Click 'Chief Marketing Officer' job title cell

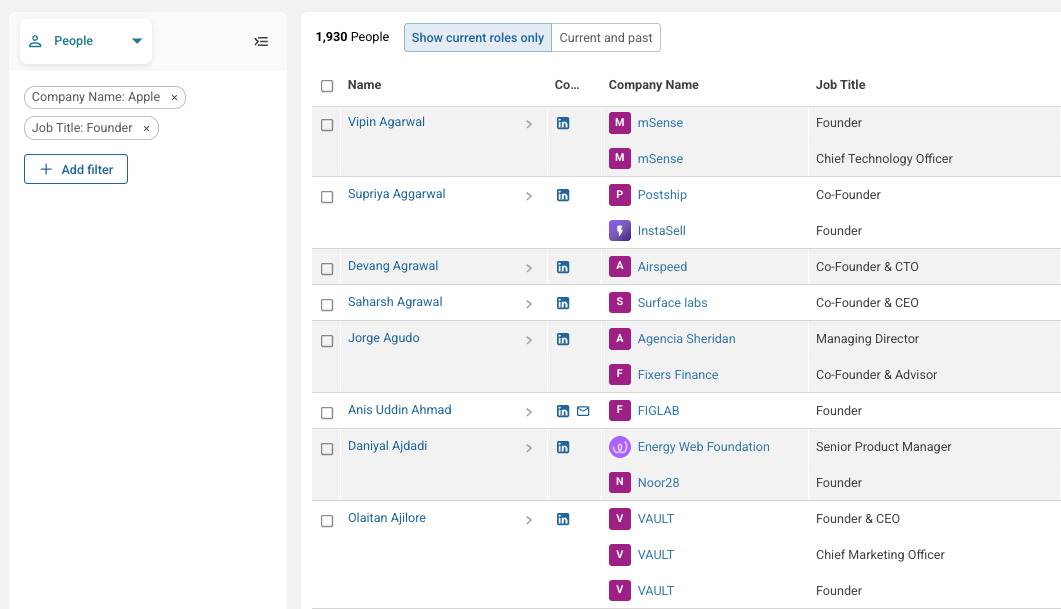click(880, 555)
